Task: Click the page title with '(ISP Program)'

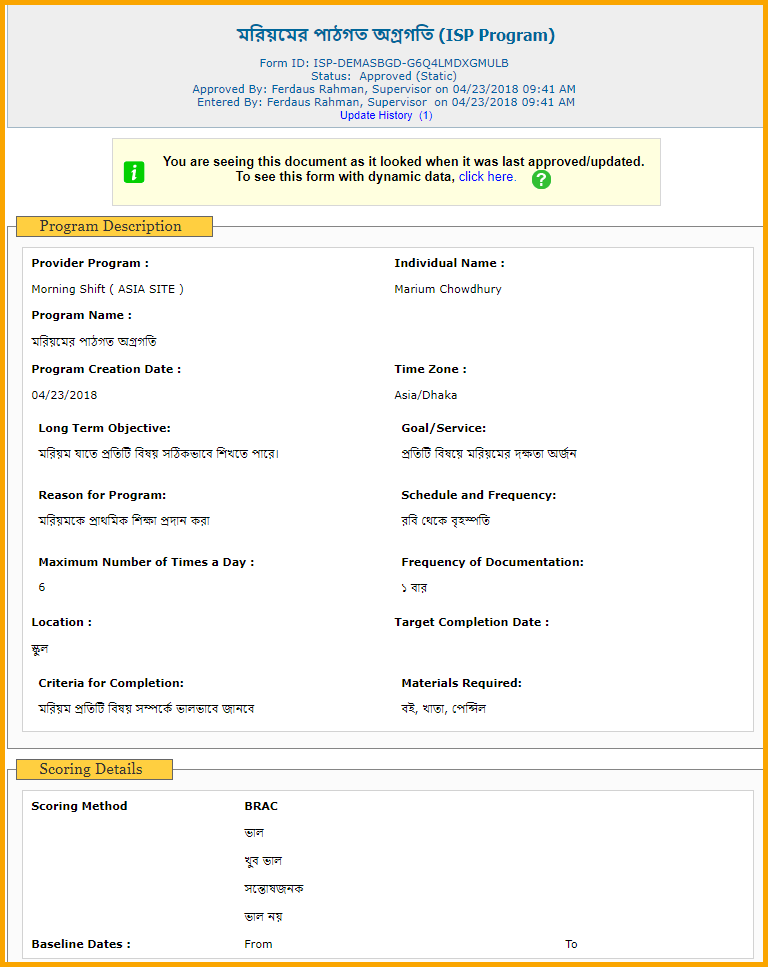Action: (396, 35)
